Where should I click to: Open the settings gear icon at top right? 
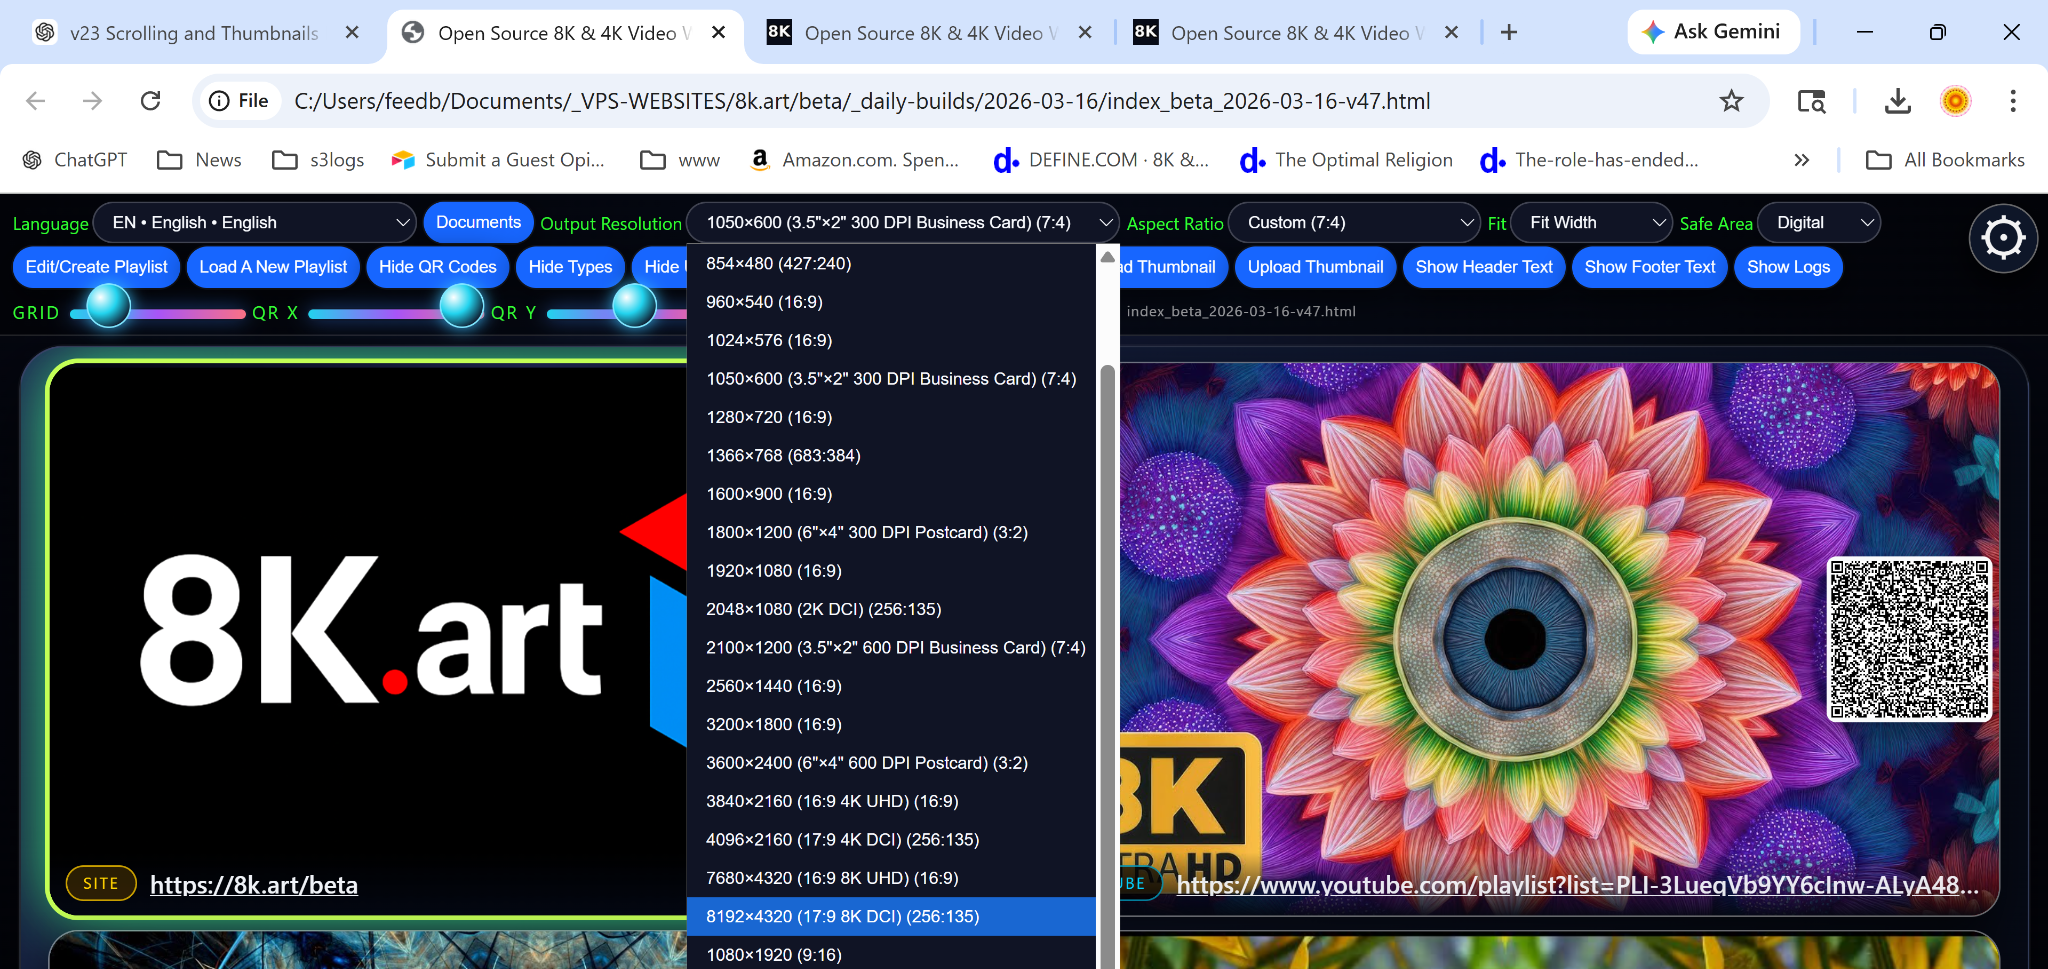pyautogui.click(x=2003, y=238)
